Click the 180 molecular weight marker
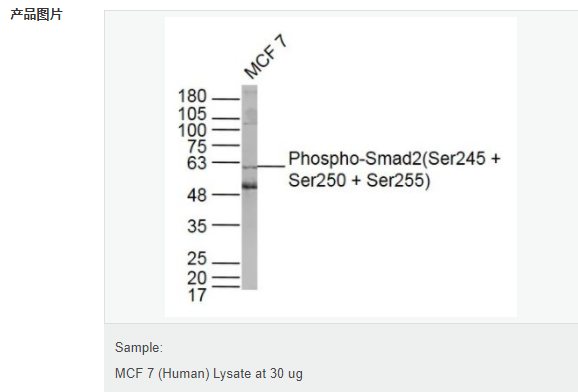Viewport: 578px width, 392px height. [x=192, y=96]
